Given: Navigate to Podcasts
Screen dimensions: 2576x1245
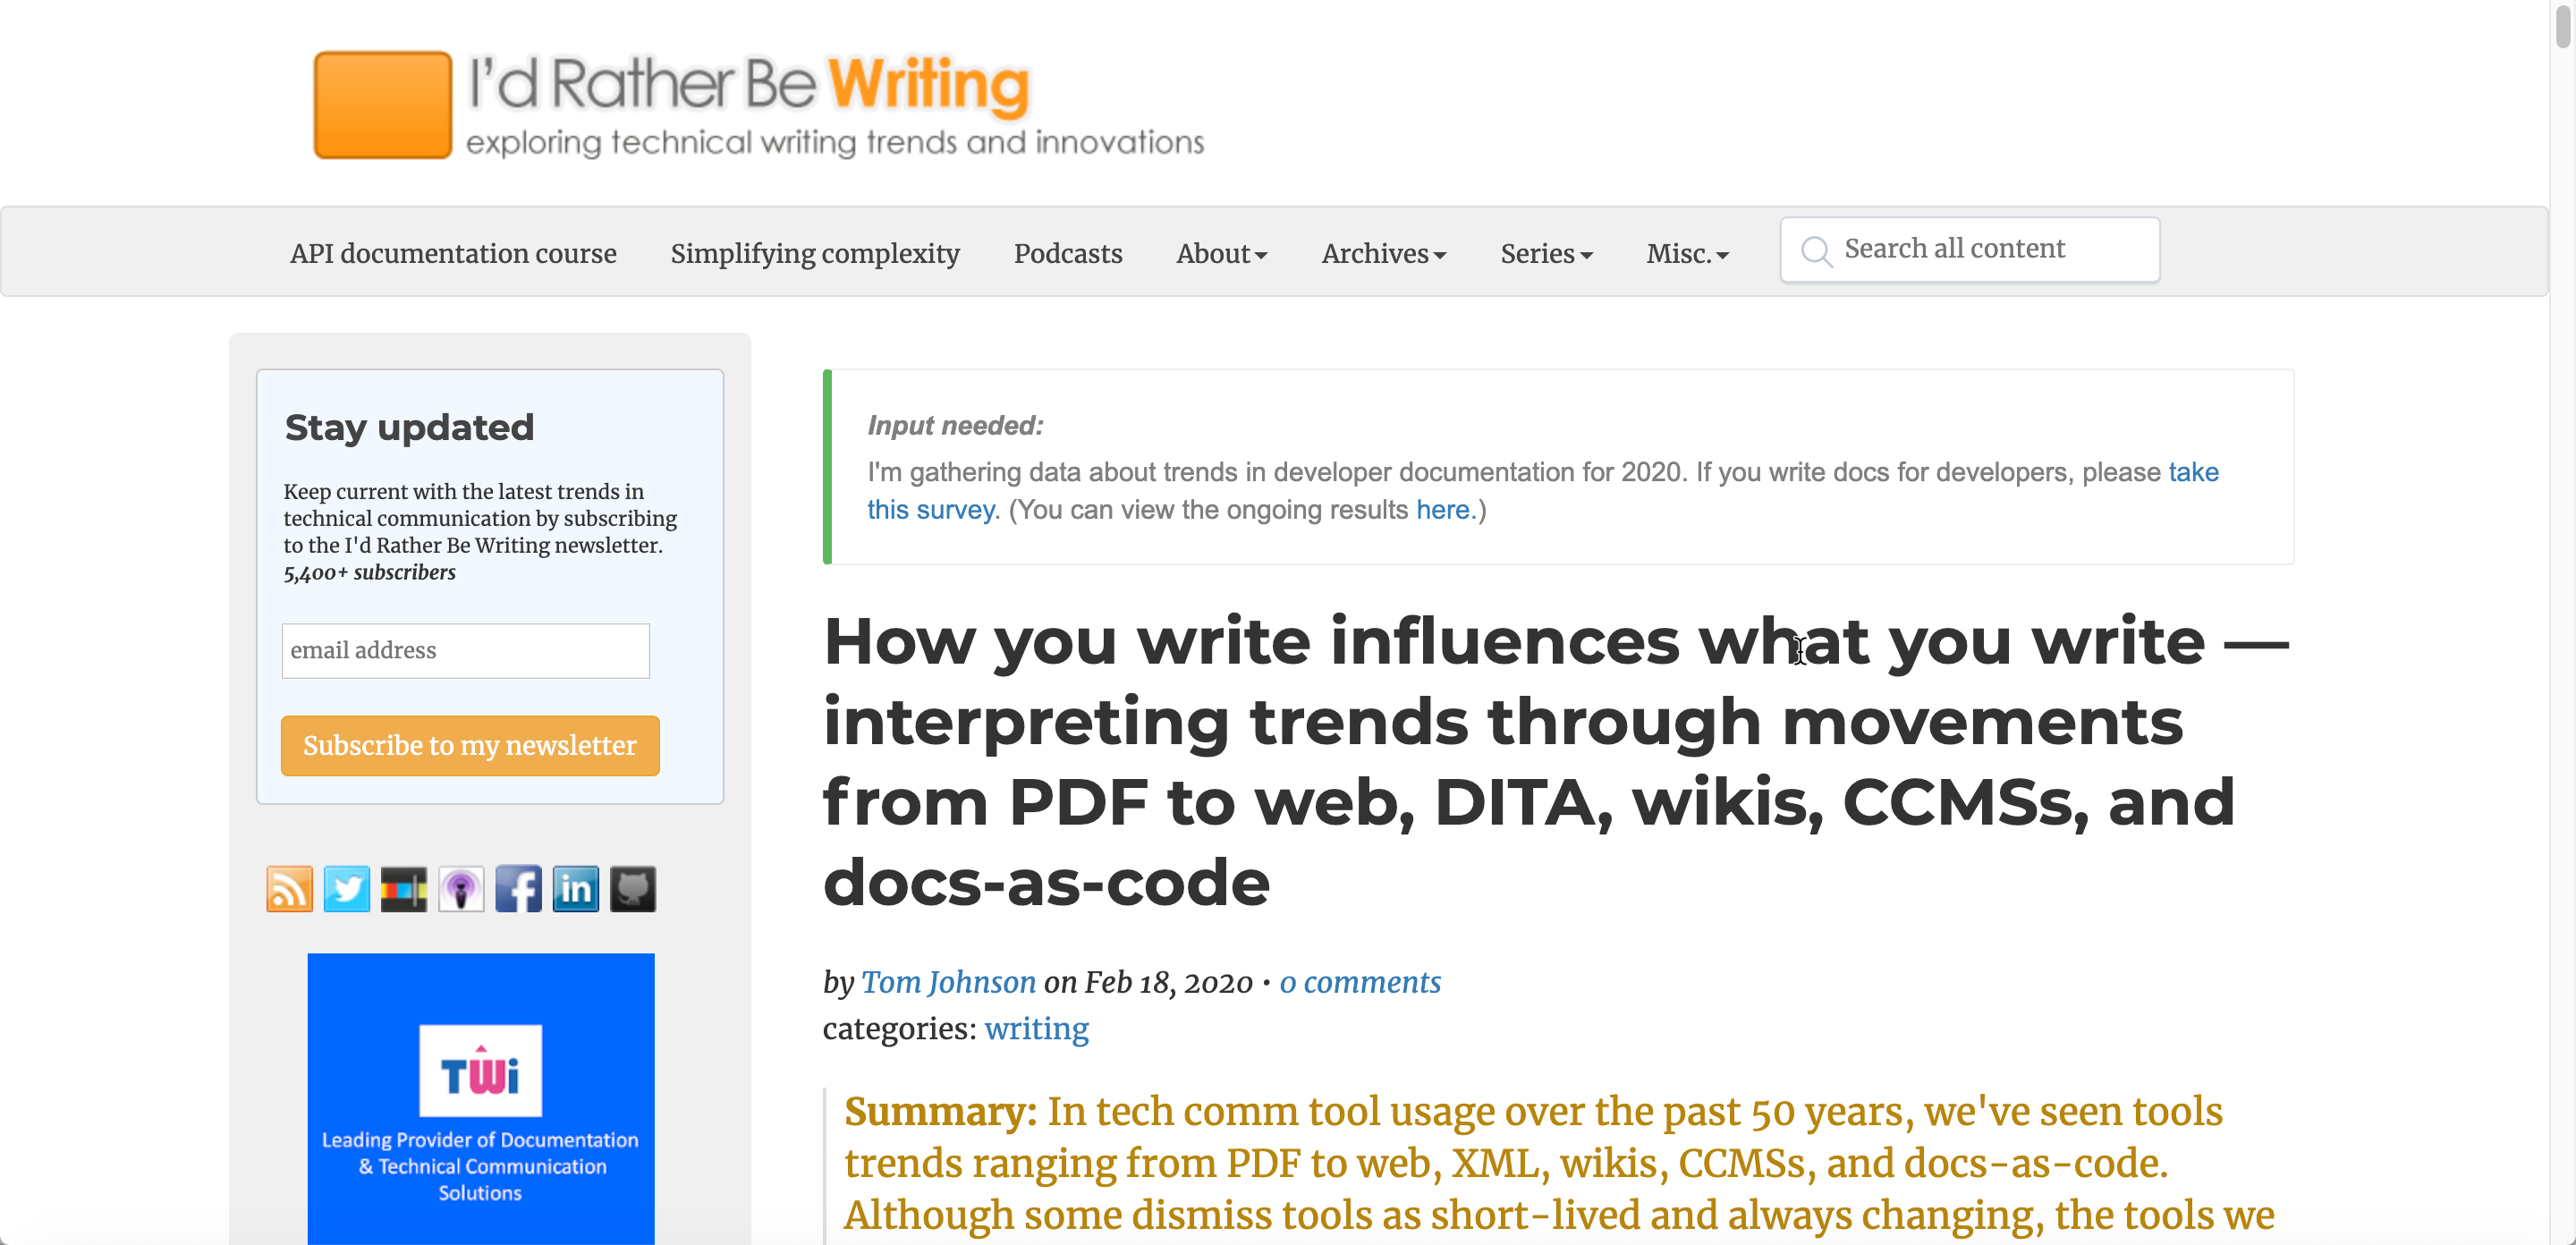Looking at the screenshot, I should click(1067, 254).
